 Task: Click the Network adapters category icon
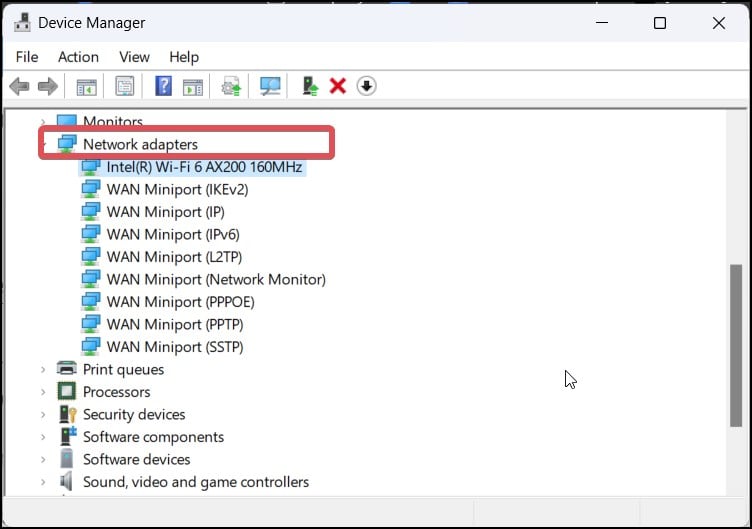pos(67,144)
